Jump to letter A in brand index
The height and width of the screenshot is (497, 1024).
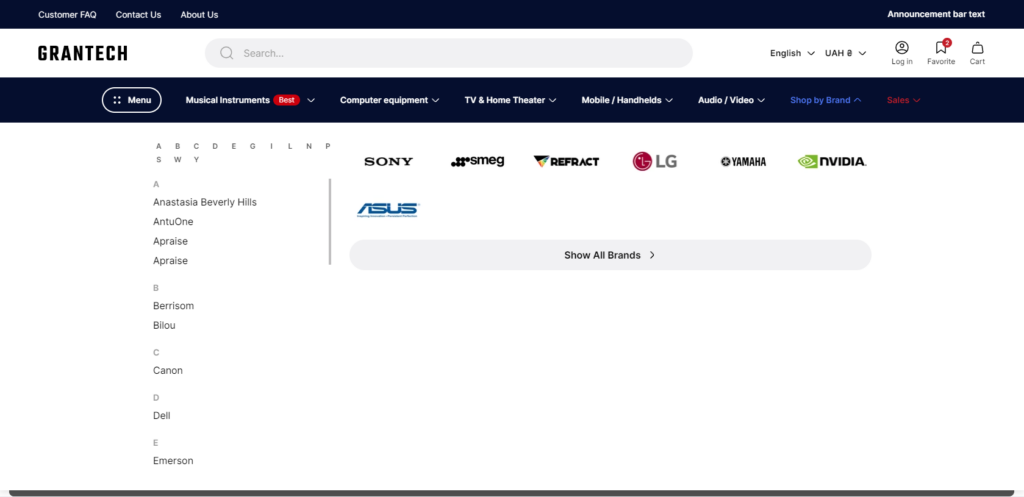pos(159,146)
